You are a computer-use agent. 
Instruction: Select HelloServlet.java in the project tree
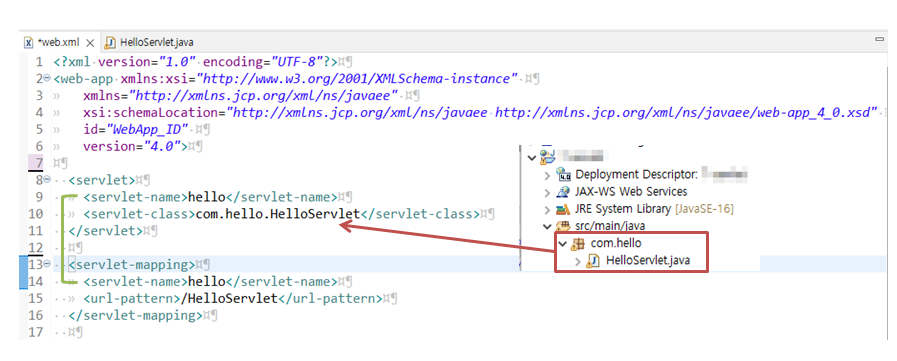648,261
